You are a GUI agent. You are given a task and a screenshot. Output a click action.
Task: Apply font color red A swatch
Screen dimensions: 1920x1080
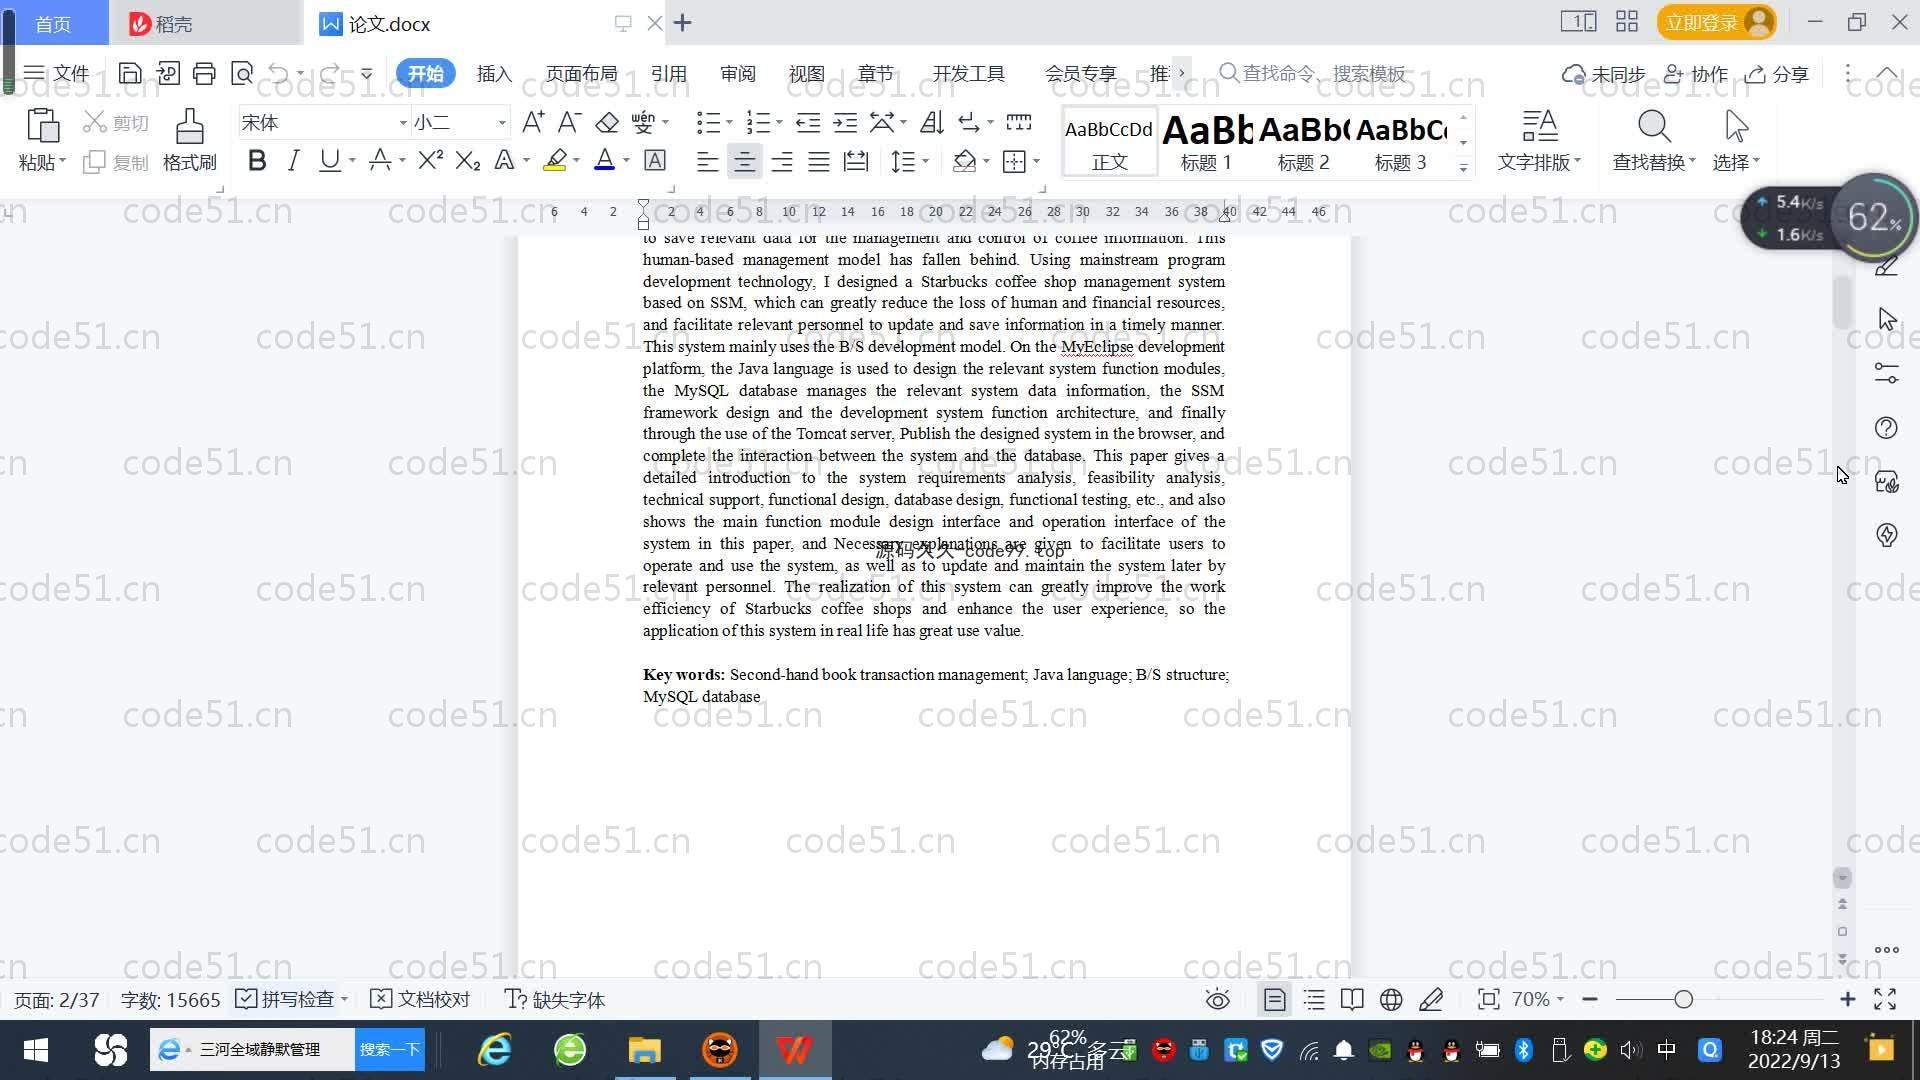pyautogui.click(x=604, y=160)
